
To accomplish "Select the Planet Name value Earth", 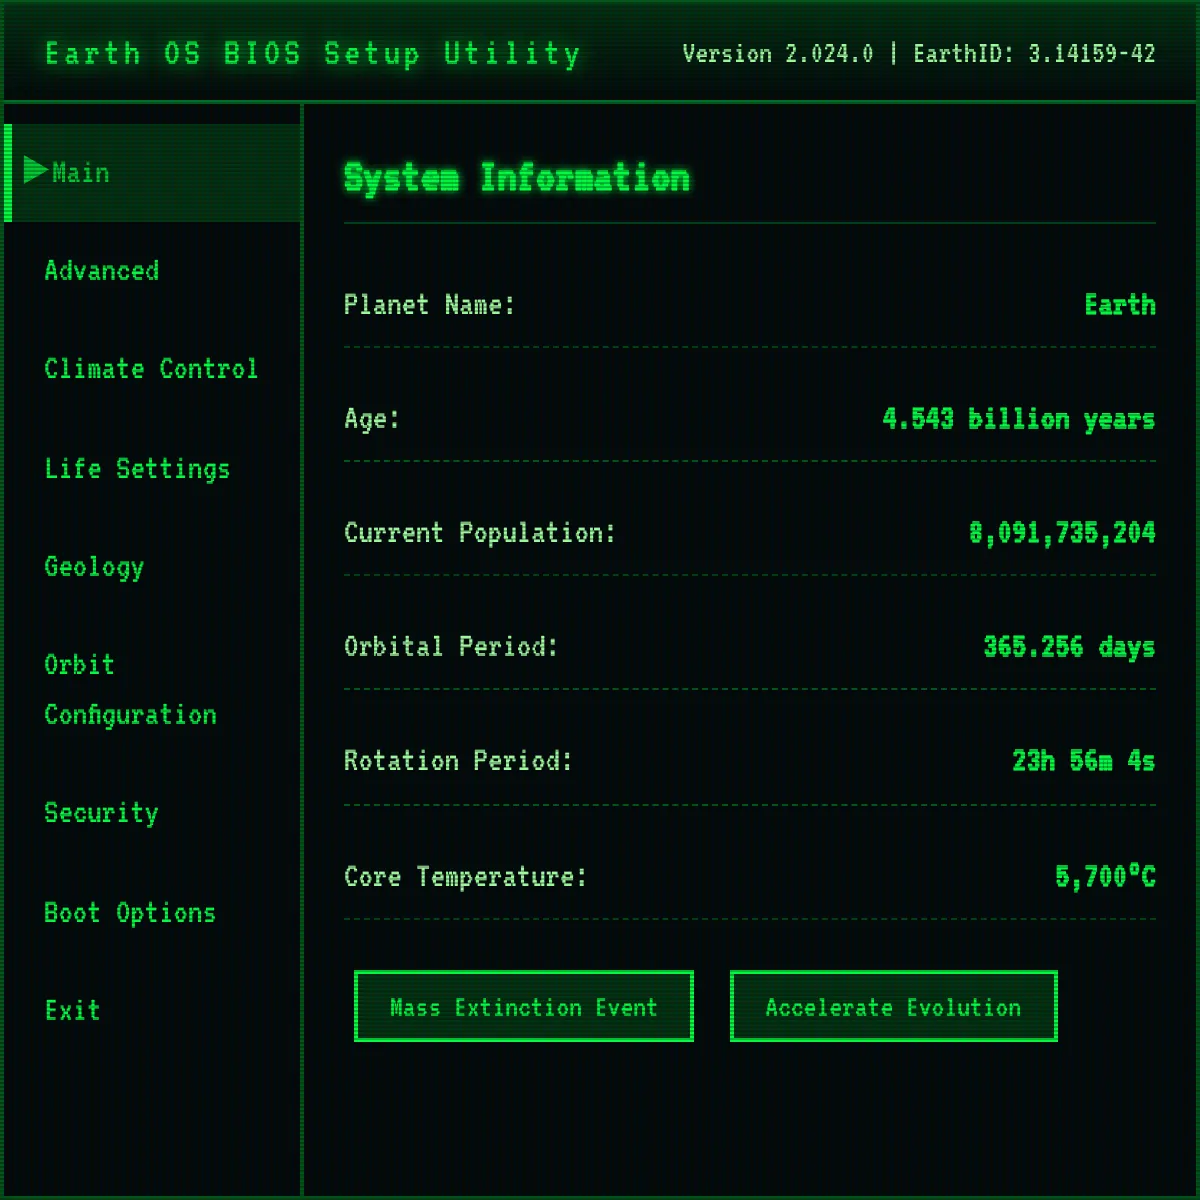I will click(x=1120, y=305).
